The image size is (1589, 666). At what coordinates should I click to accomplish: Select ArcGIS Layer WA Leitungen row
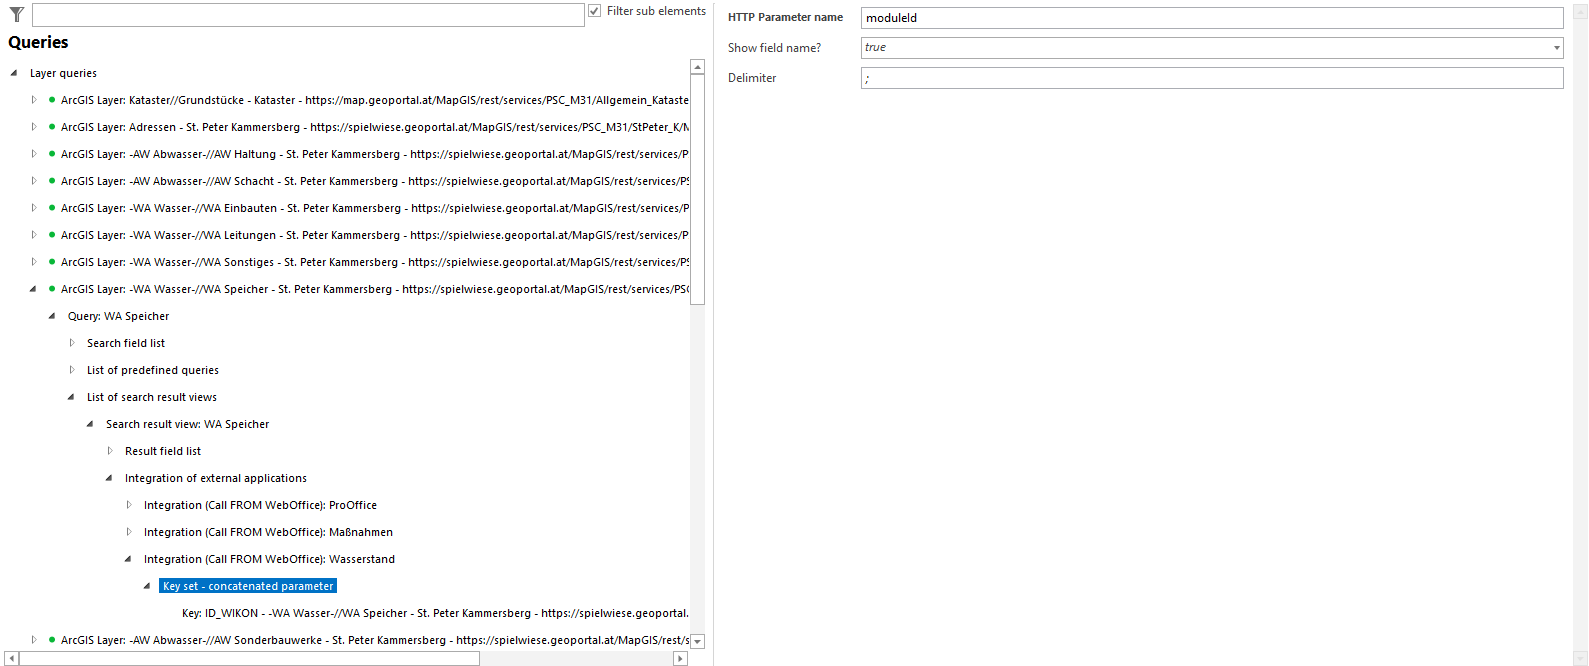pyautogui.click(x=375, y=235)
